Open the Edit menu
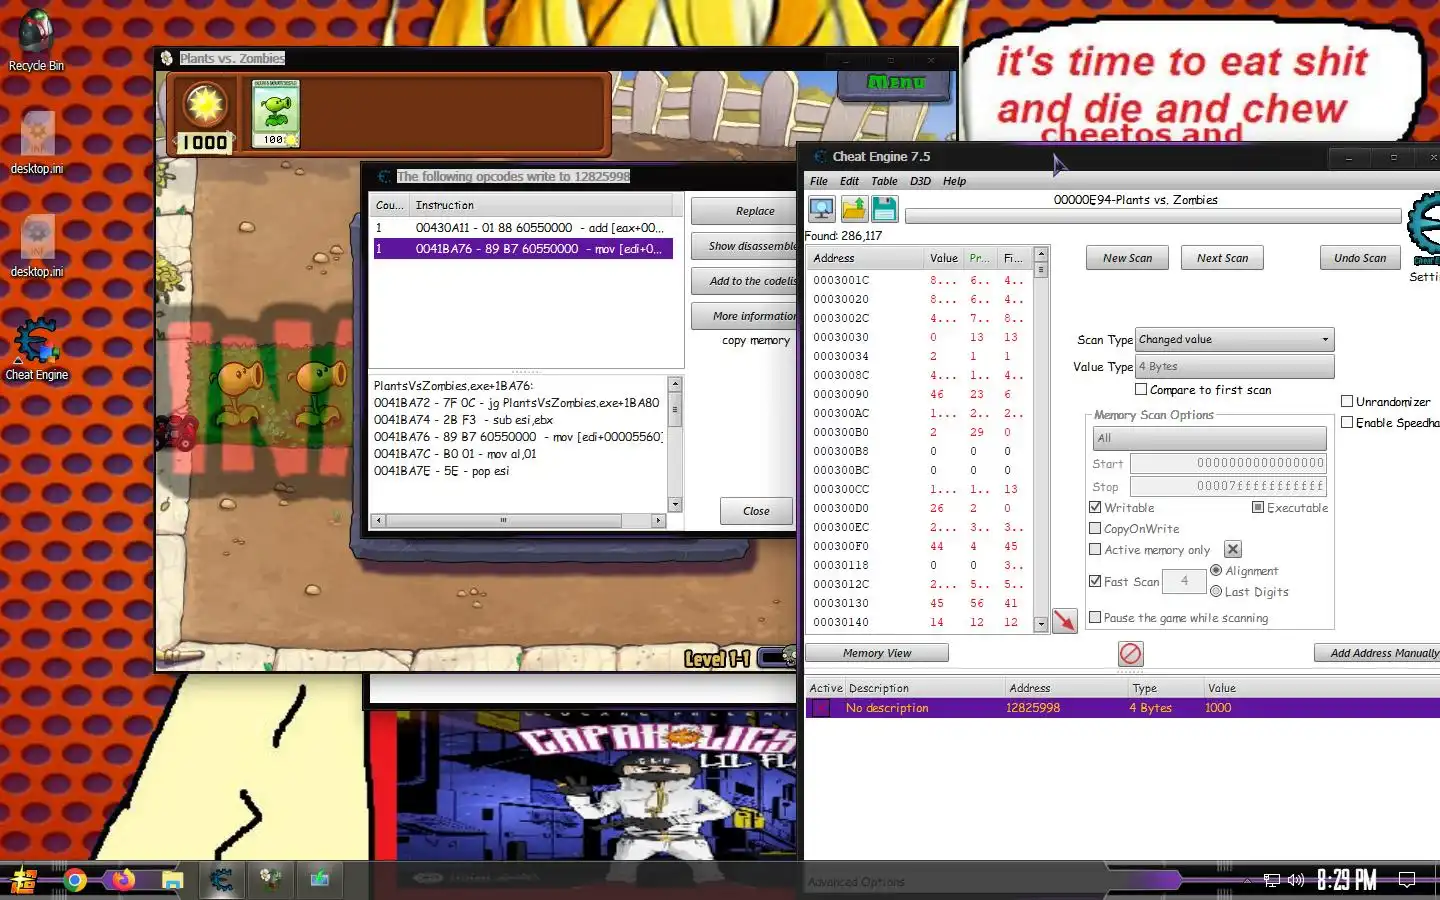 click(x=849, y=181)
